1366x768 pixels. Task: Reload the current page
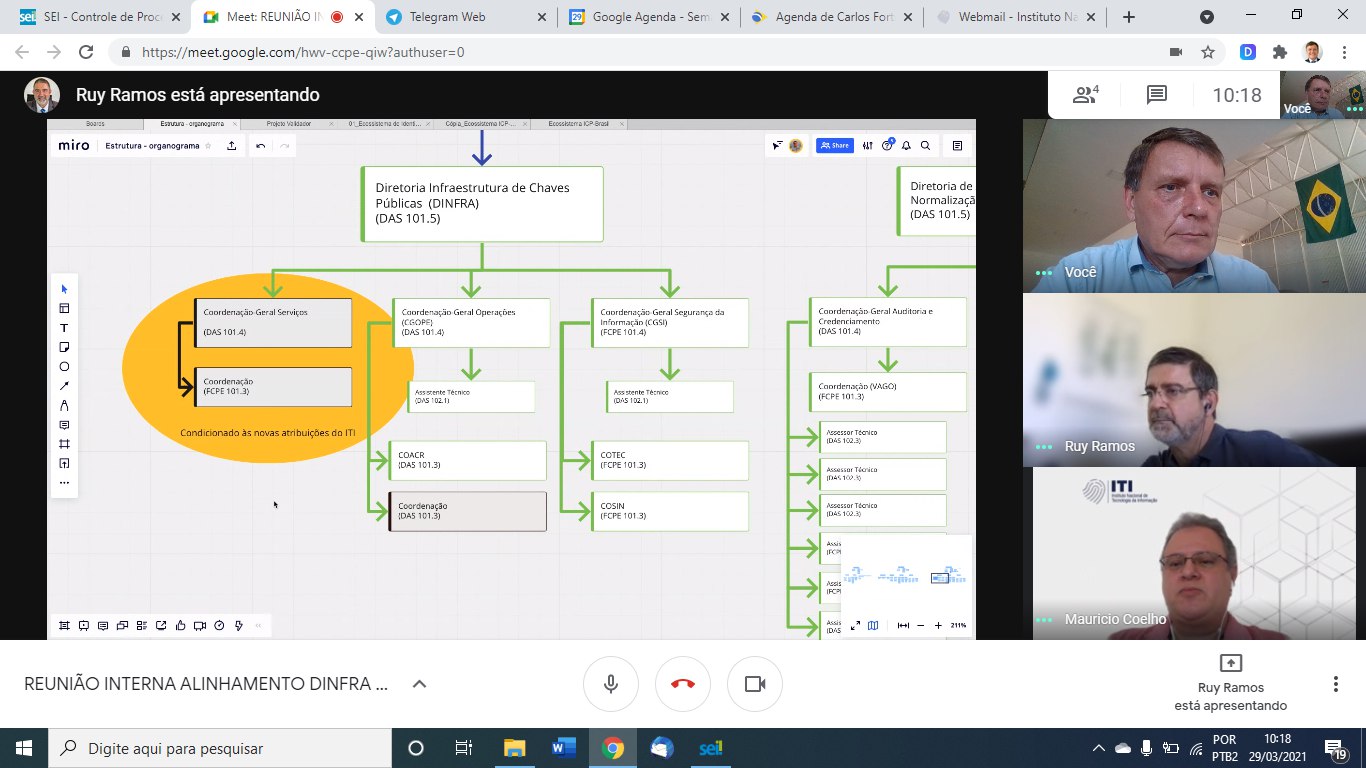click(86, 52)
